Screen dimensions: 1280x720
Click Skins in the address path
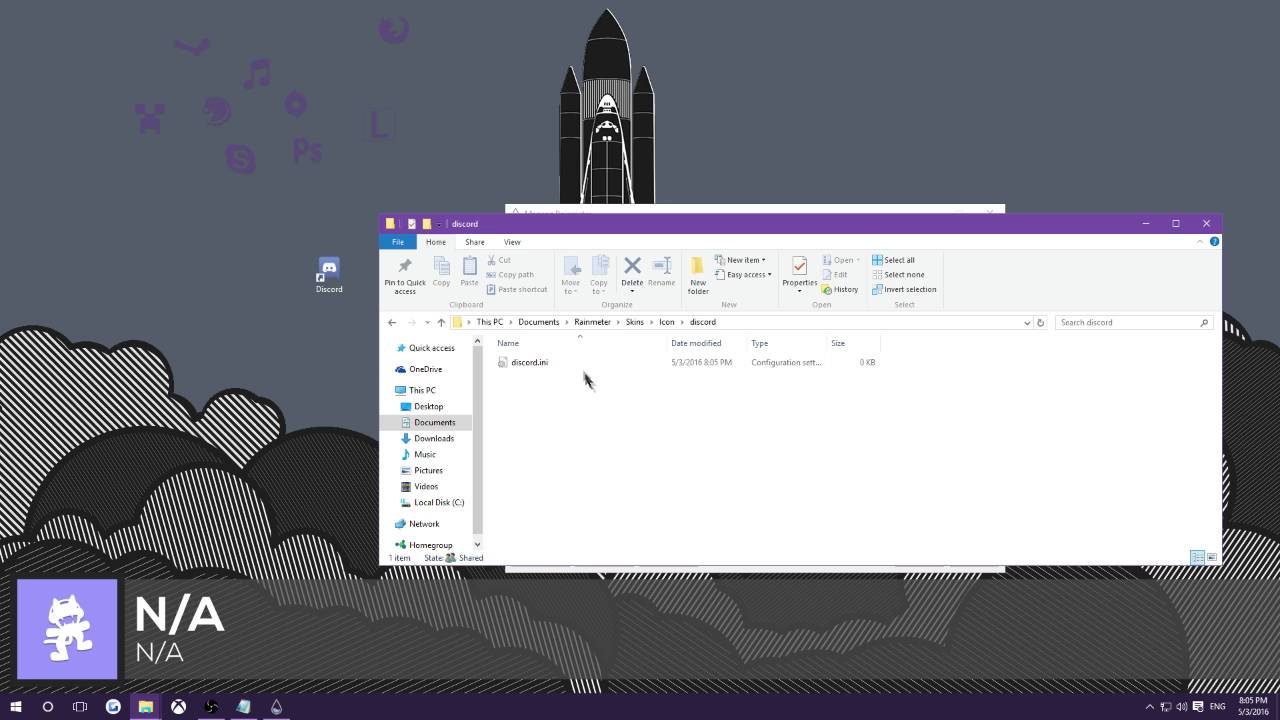point(635,322)
